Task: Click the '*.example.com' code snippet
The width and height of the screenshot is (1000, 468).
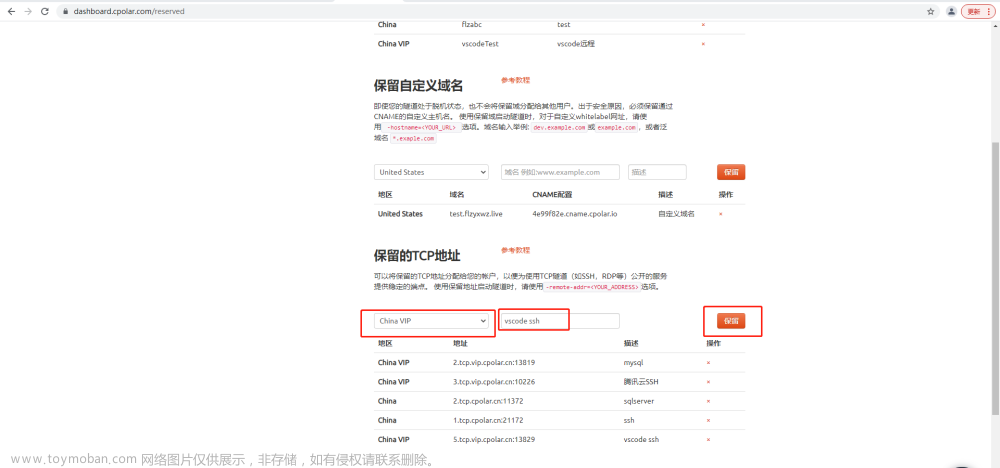Action: pyautogui.click(x=413, y=138)
